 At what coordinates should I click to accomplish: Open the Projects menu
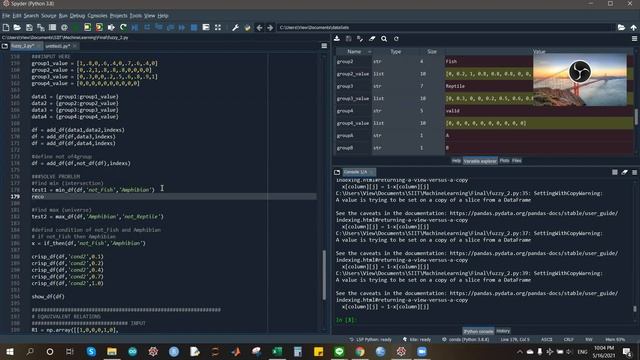tap(118, 16)
